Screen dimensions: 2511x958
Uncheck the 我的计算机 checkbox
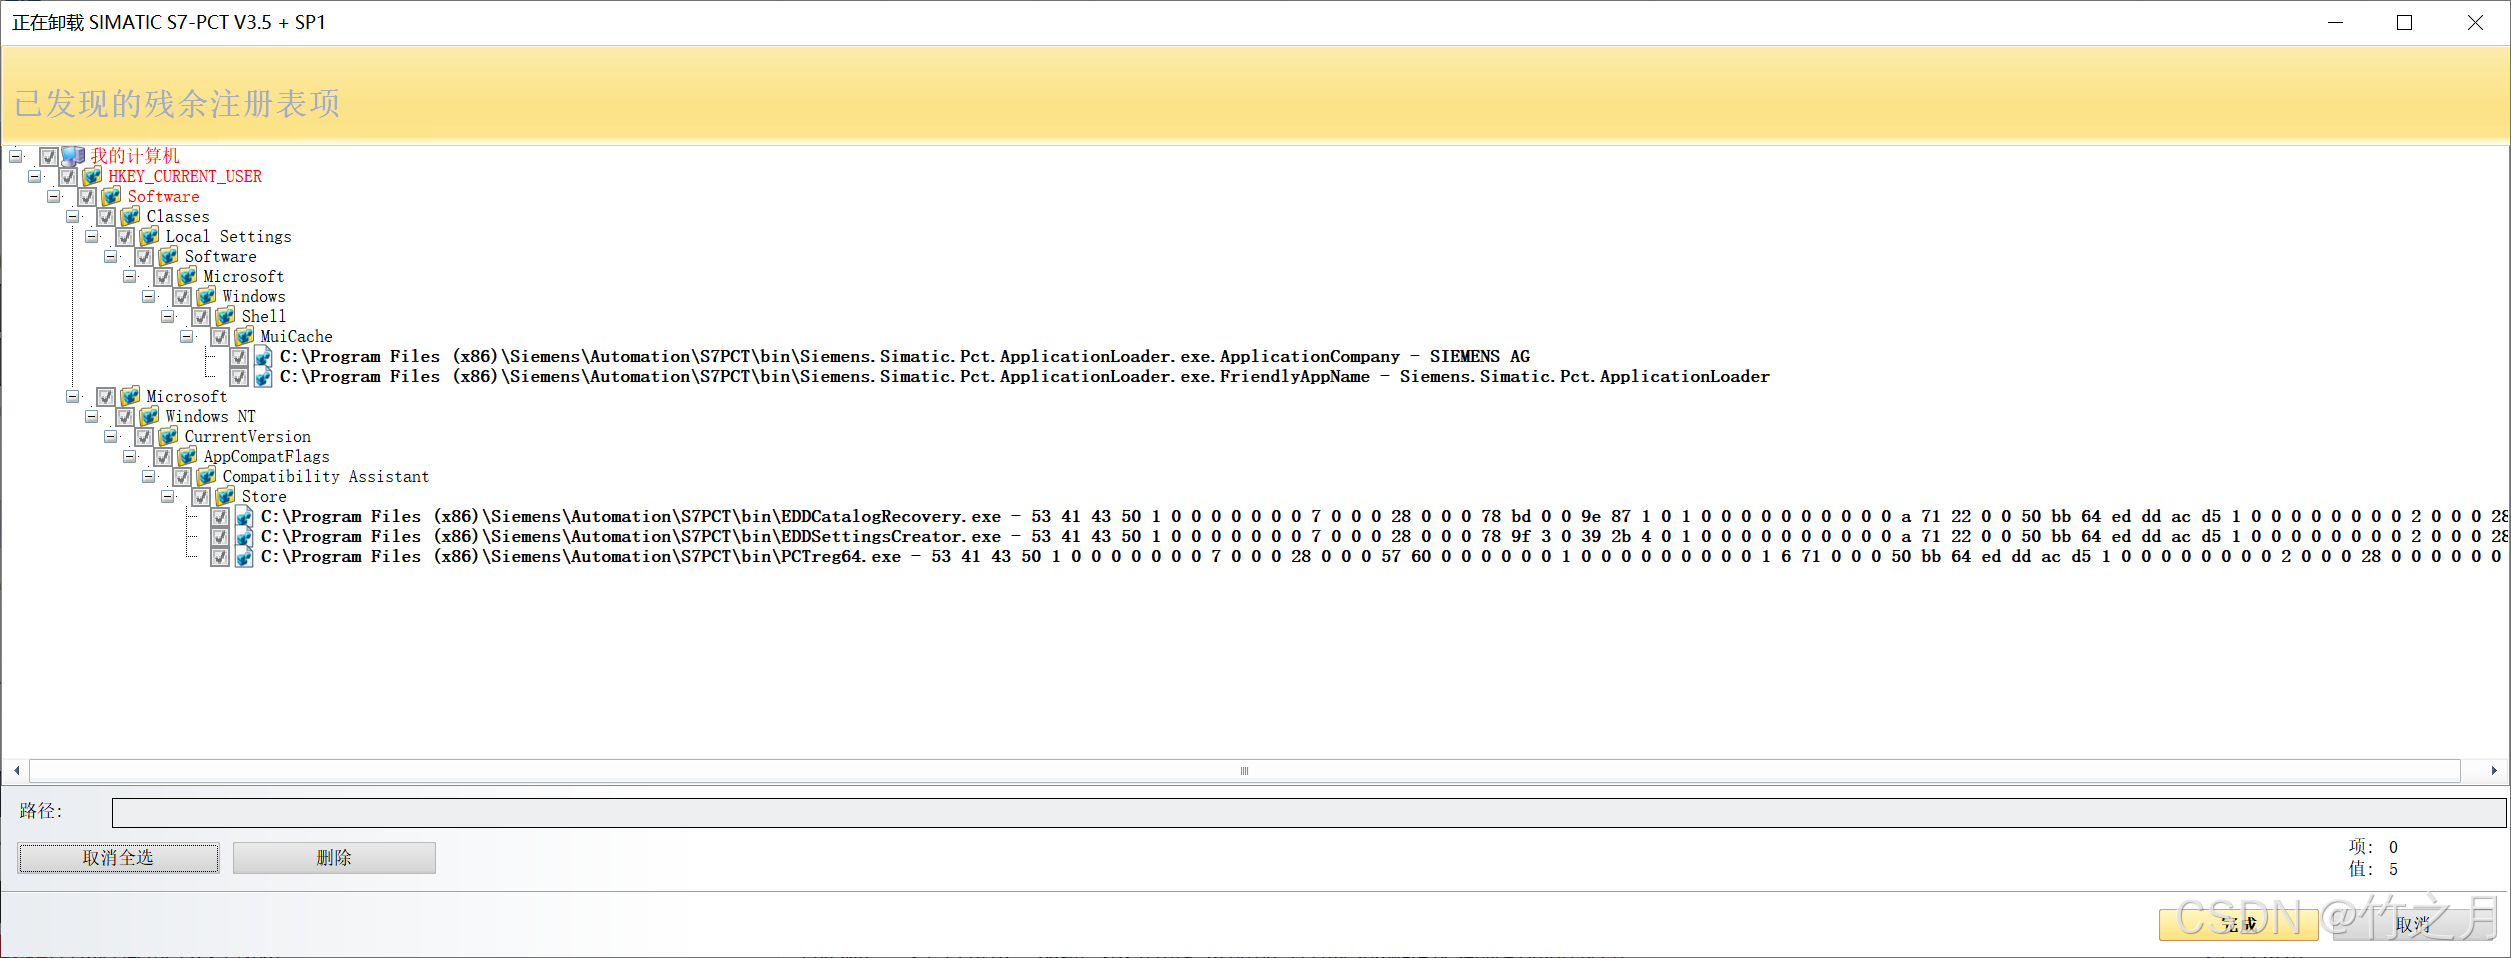[x=49, y=157]
